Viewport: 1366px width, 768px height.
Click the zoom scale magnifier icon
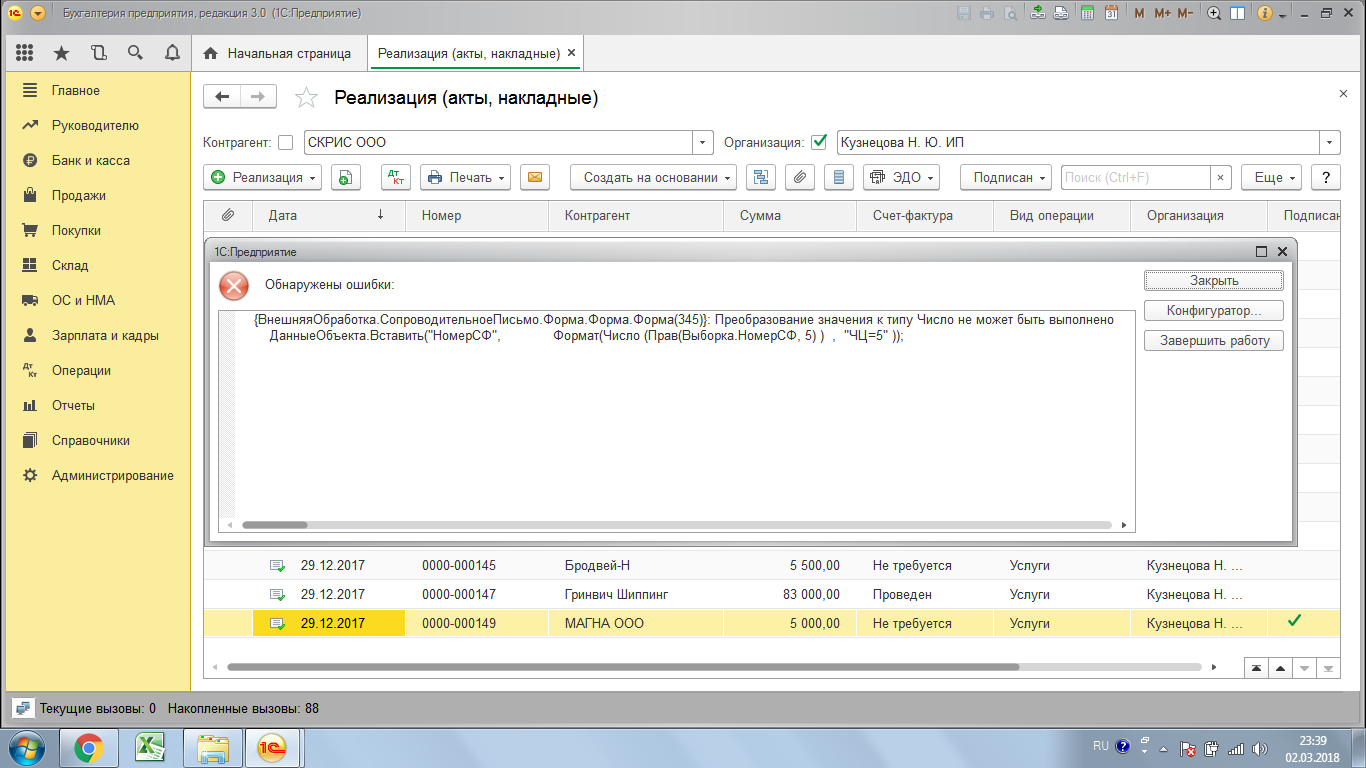pos(1214,14)
